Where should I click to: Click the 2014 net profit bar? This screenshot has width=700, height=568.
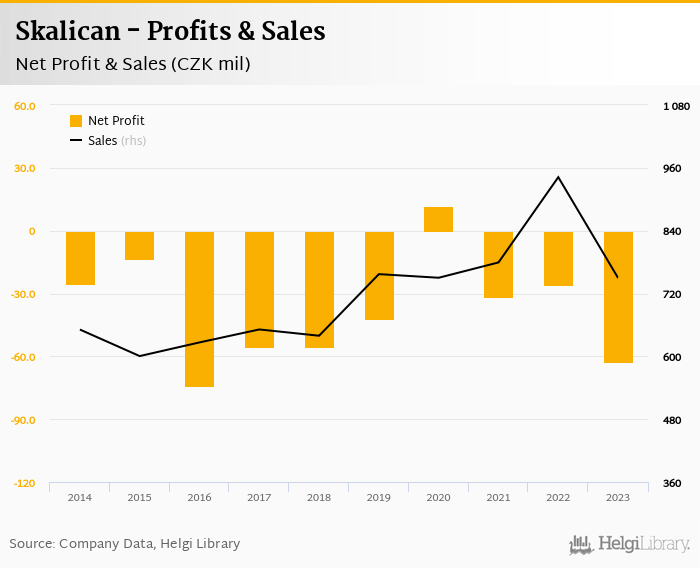pos(80,258)
